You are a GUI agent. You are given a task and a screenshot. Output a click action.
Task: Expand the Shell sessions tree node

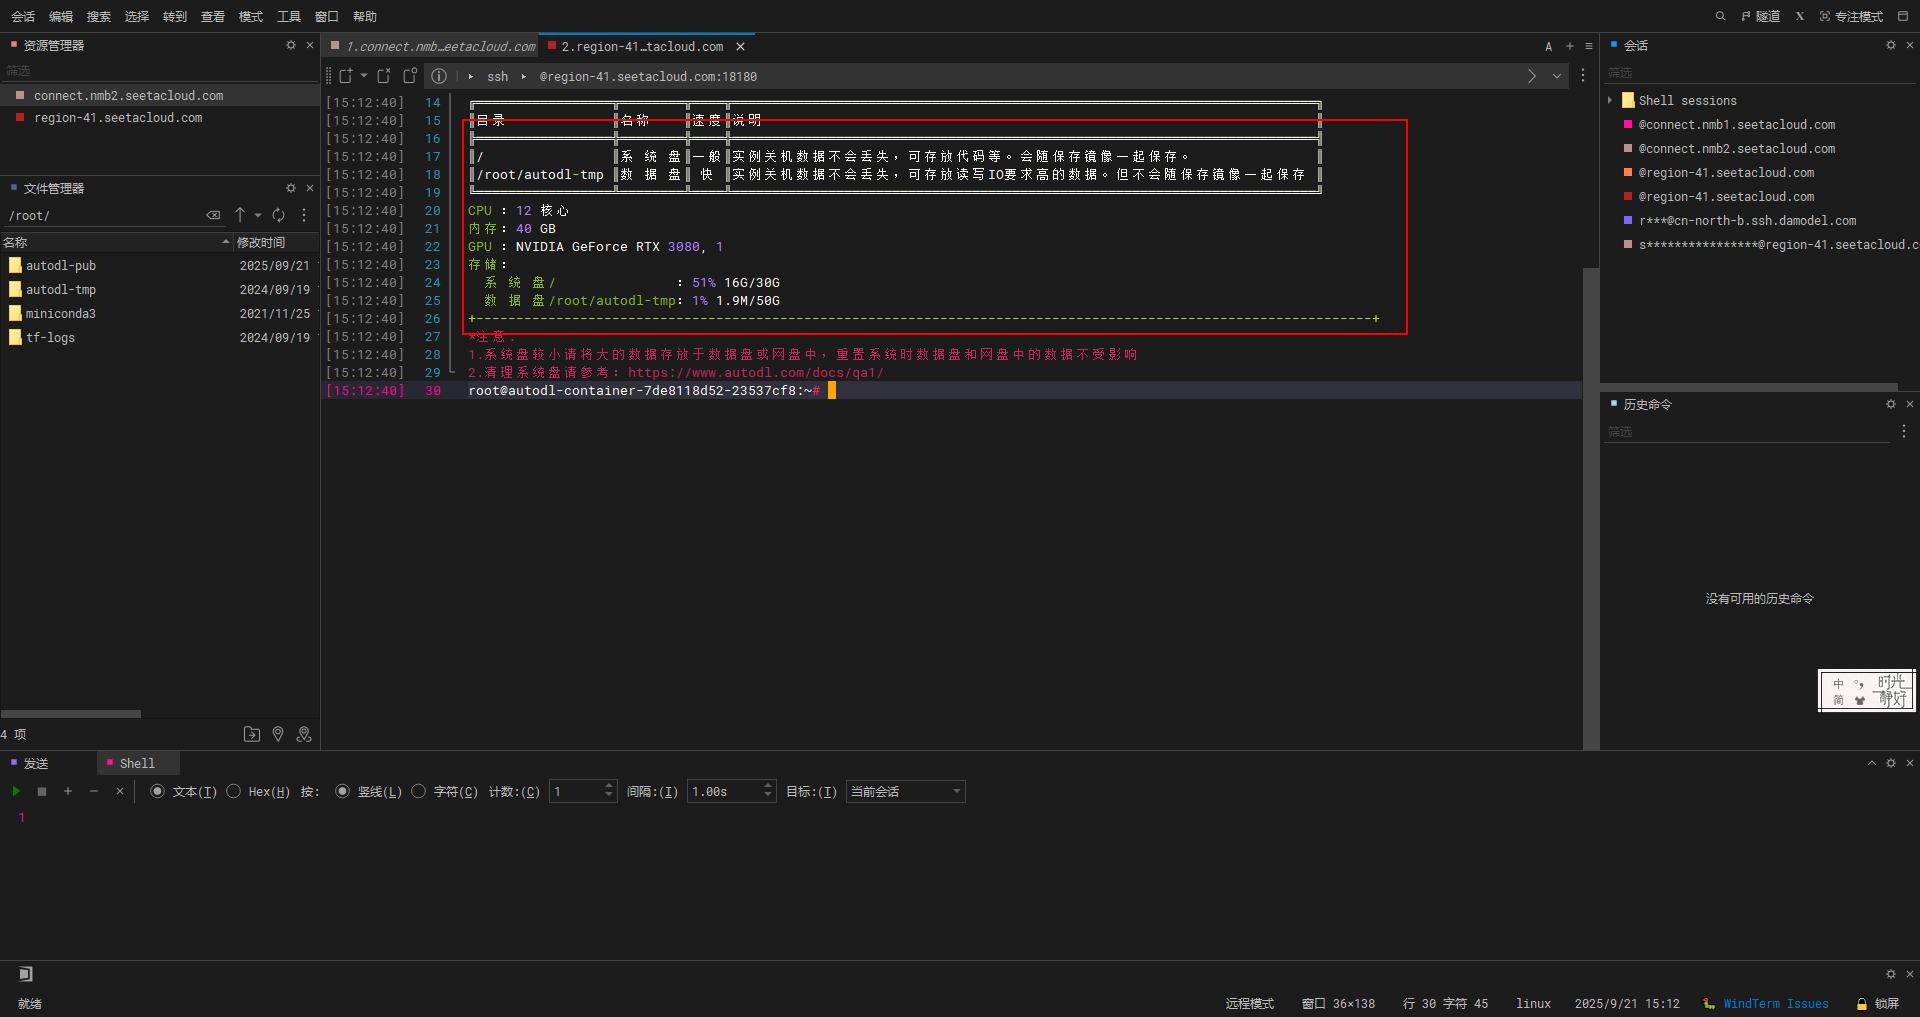(x=1610, y=100)
